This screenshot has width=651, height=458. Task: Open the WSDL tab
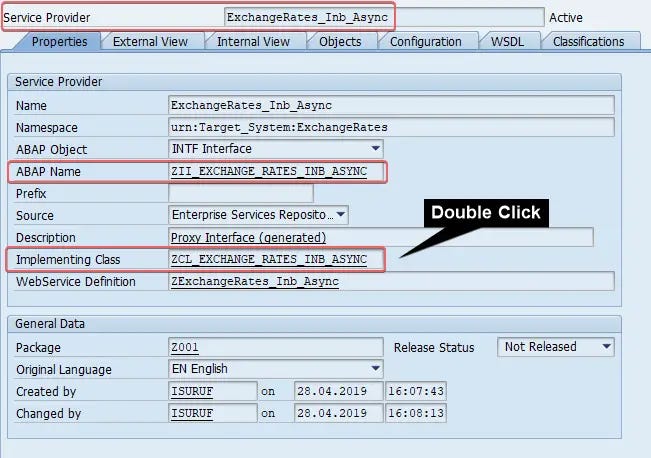point(507,42)
